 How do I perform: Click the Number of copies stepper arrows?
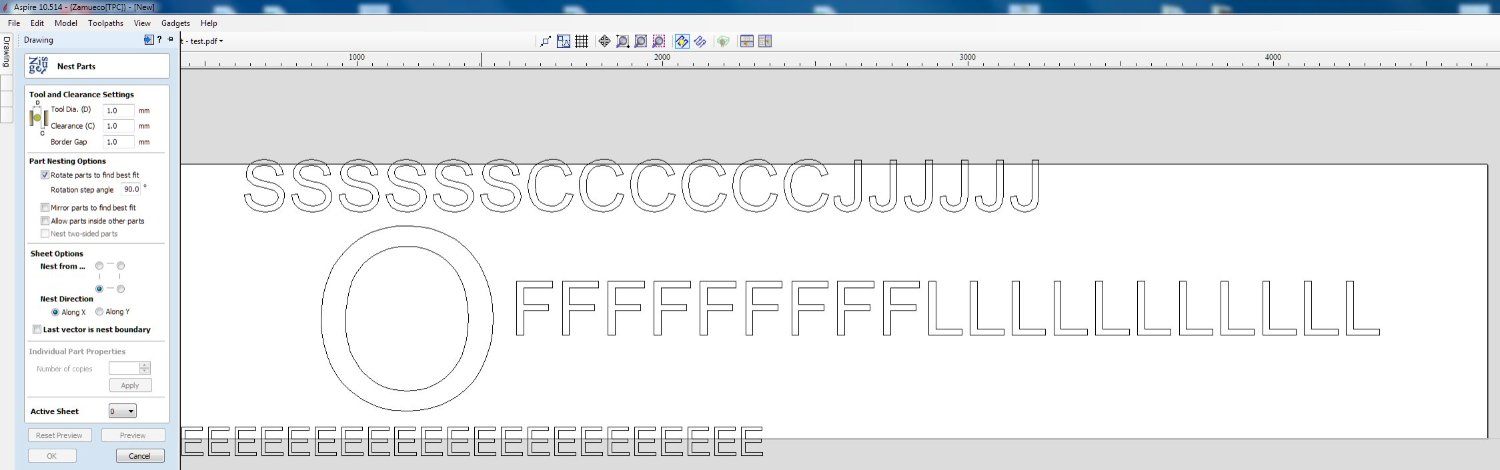tap(145, 368)
